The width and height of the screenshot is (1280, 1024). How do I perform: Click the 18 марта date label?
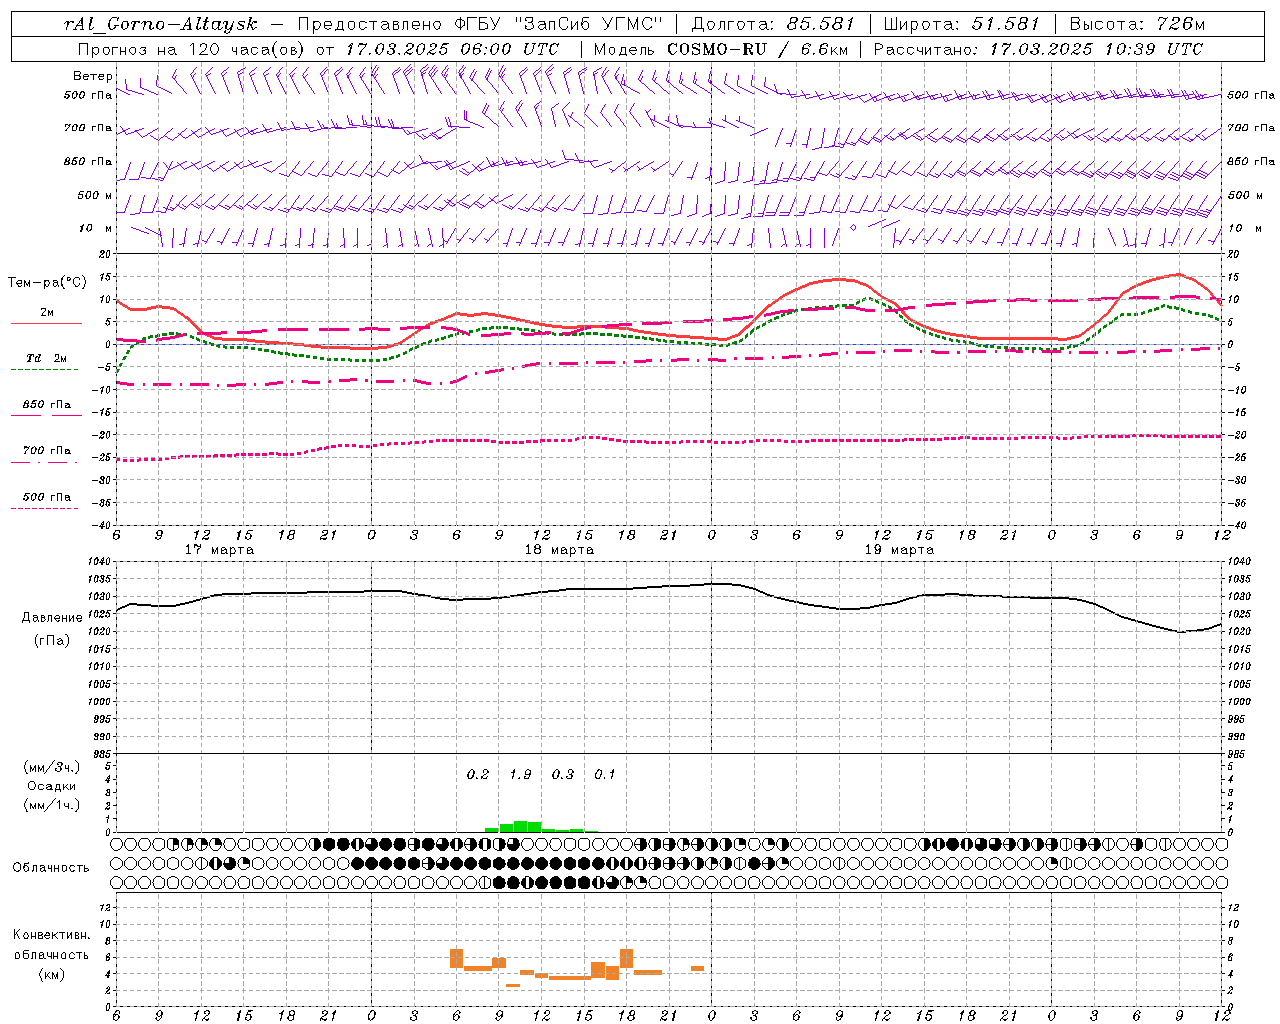pos(559,549)
